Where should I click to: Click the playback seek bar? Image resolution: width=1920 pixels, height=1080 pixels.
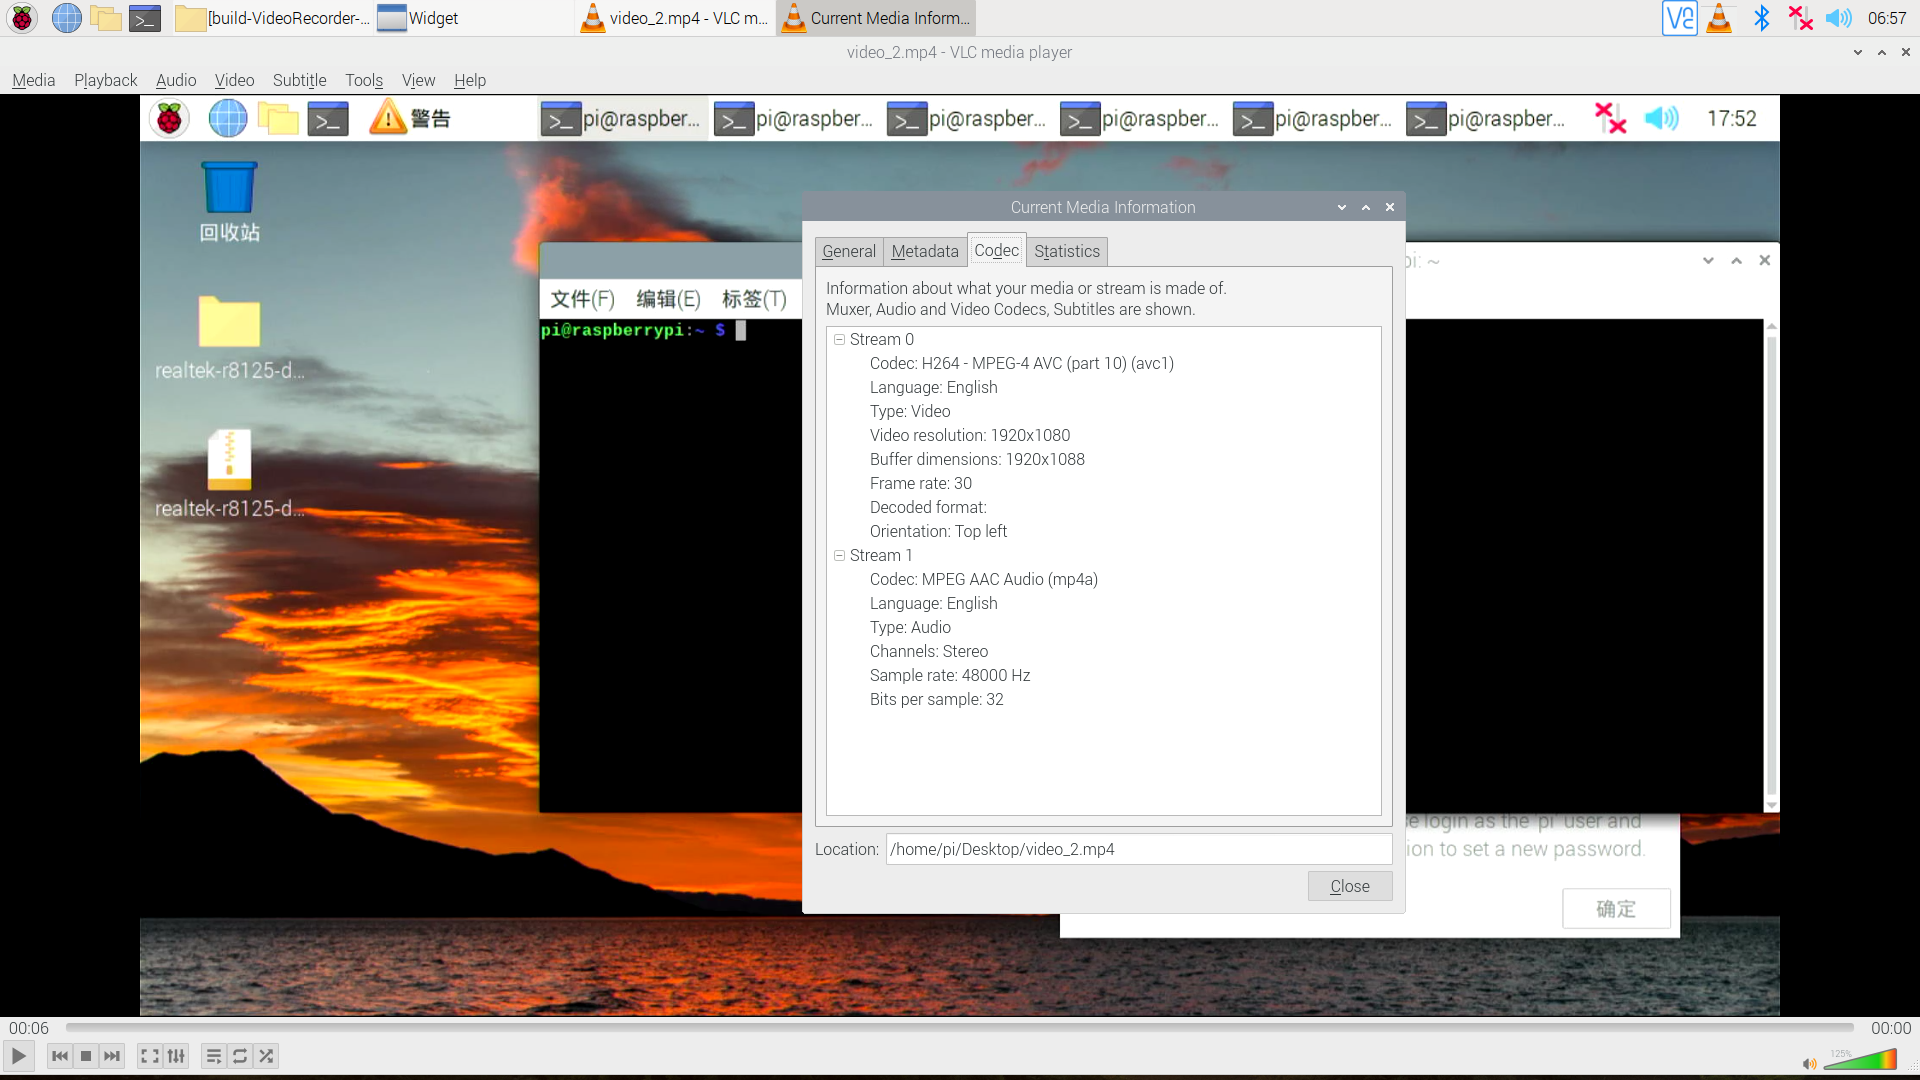[960, 1027]
